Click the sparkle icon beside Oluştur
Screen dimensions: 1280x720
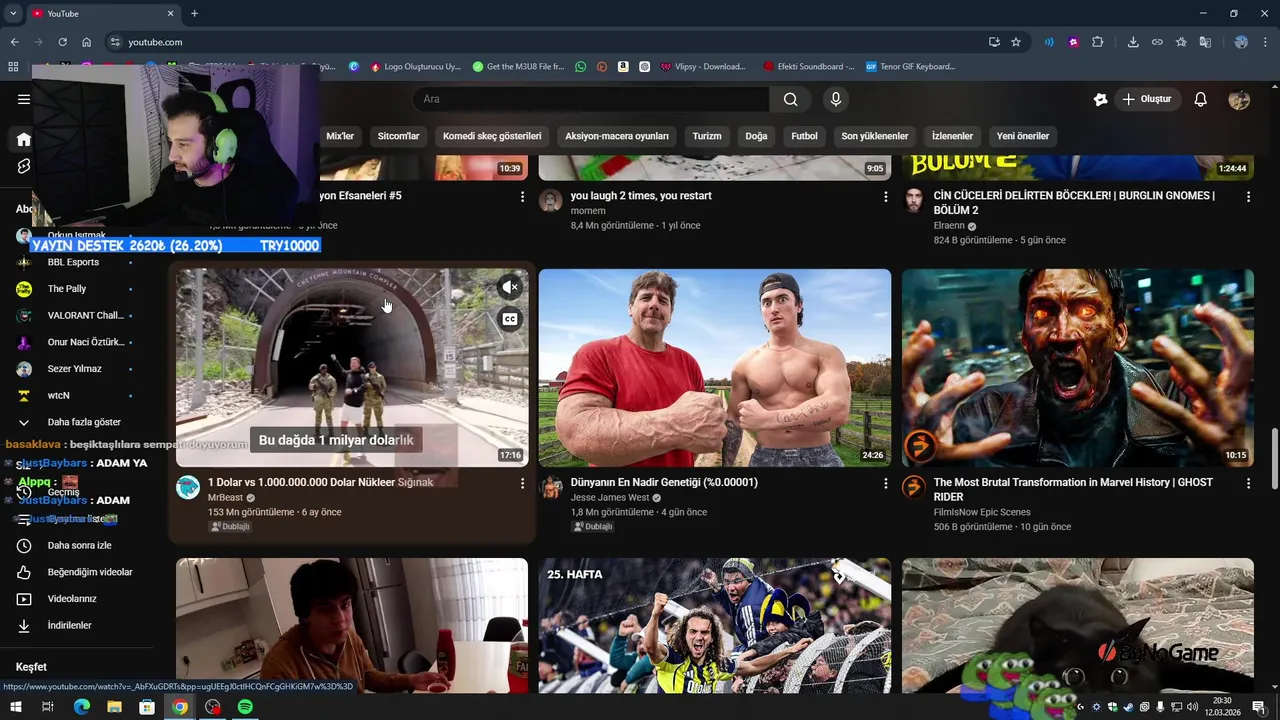point(1100,99)
